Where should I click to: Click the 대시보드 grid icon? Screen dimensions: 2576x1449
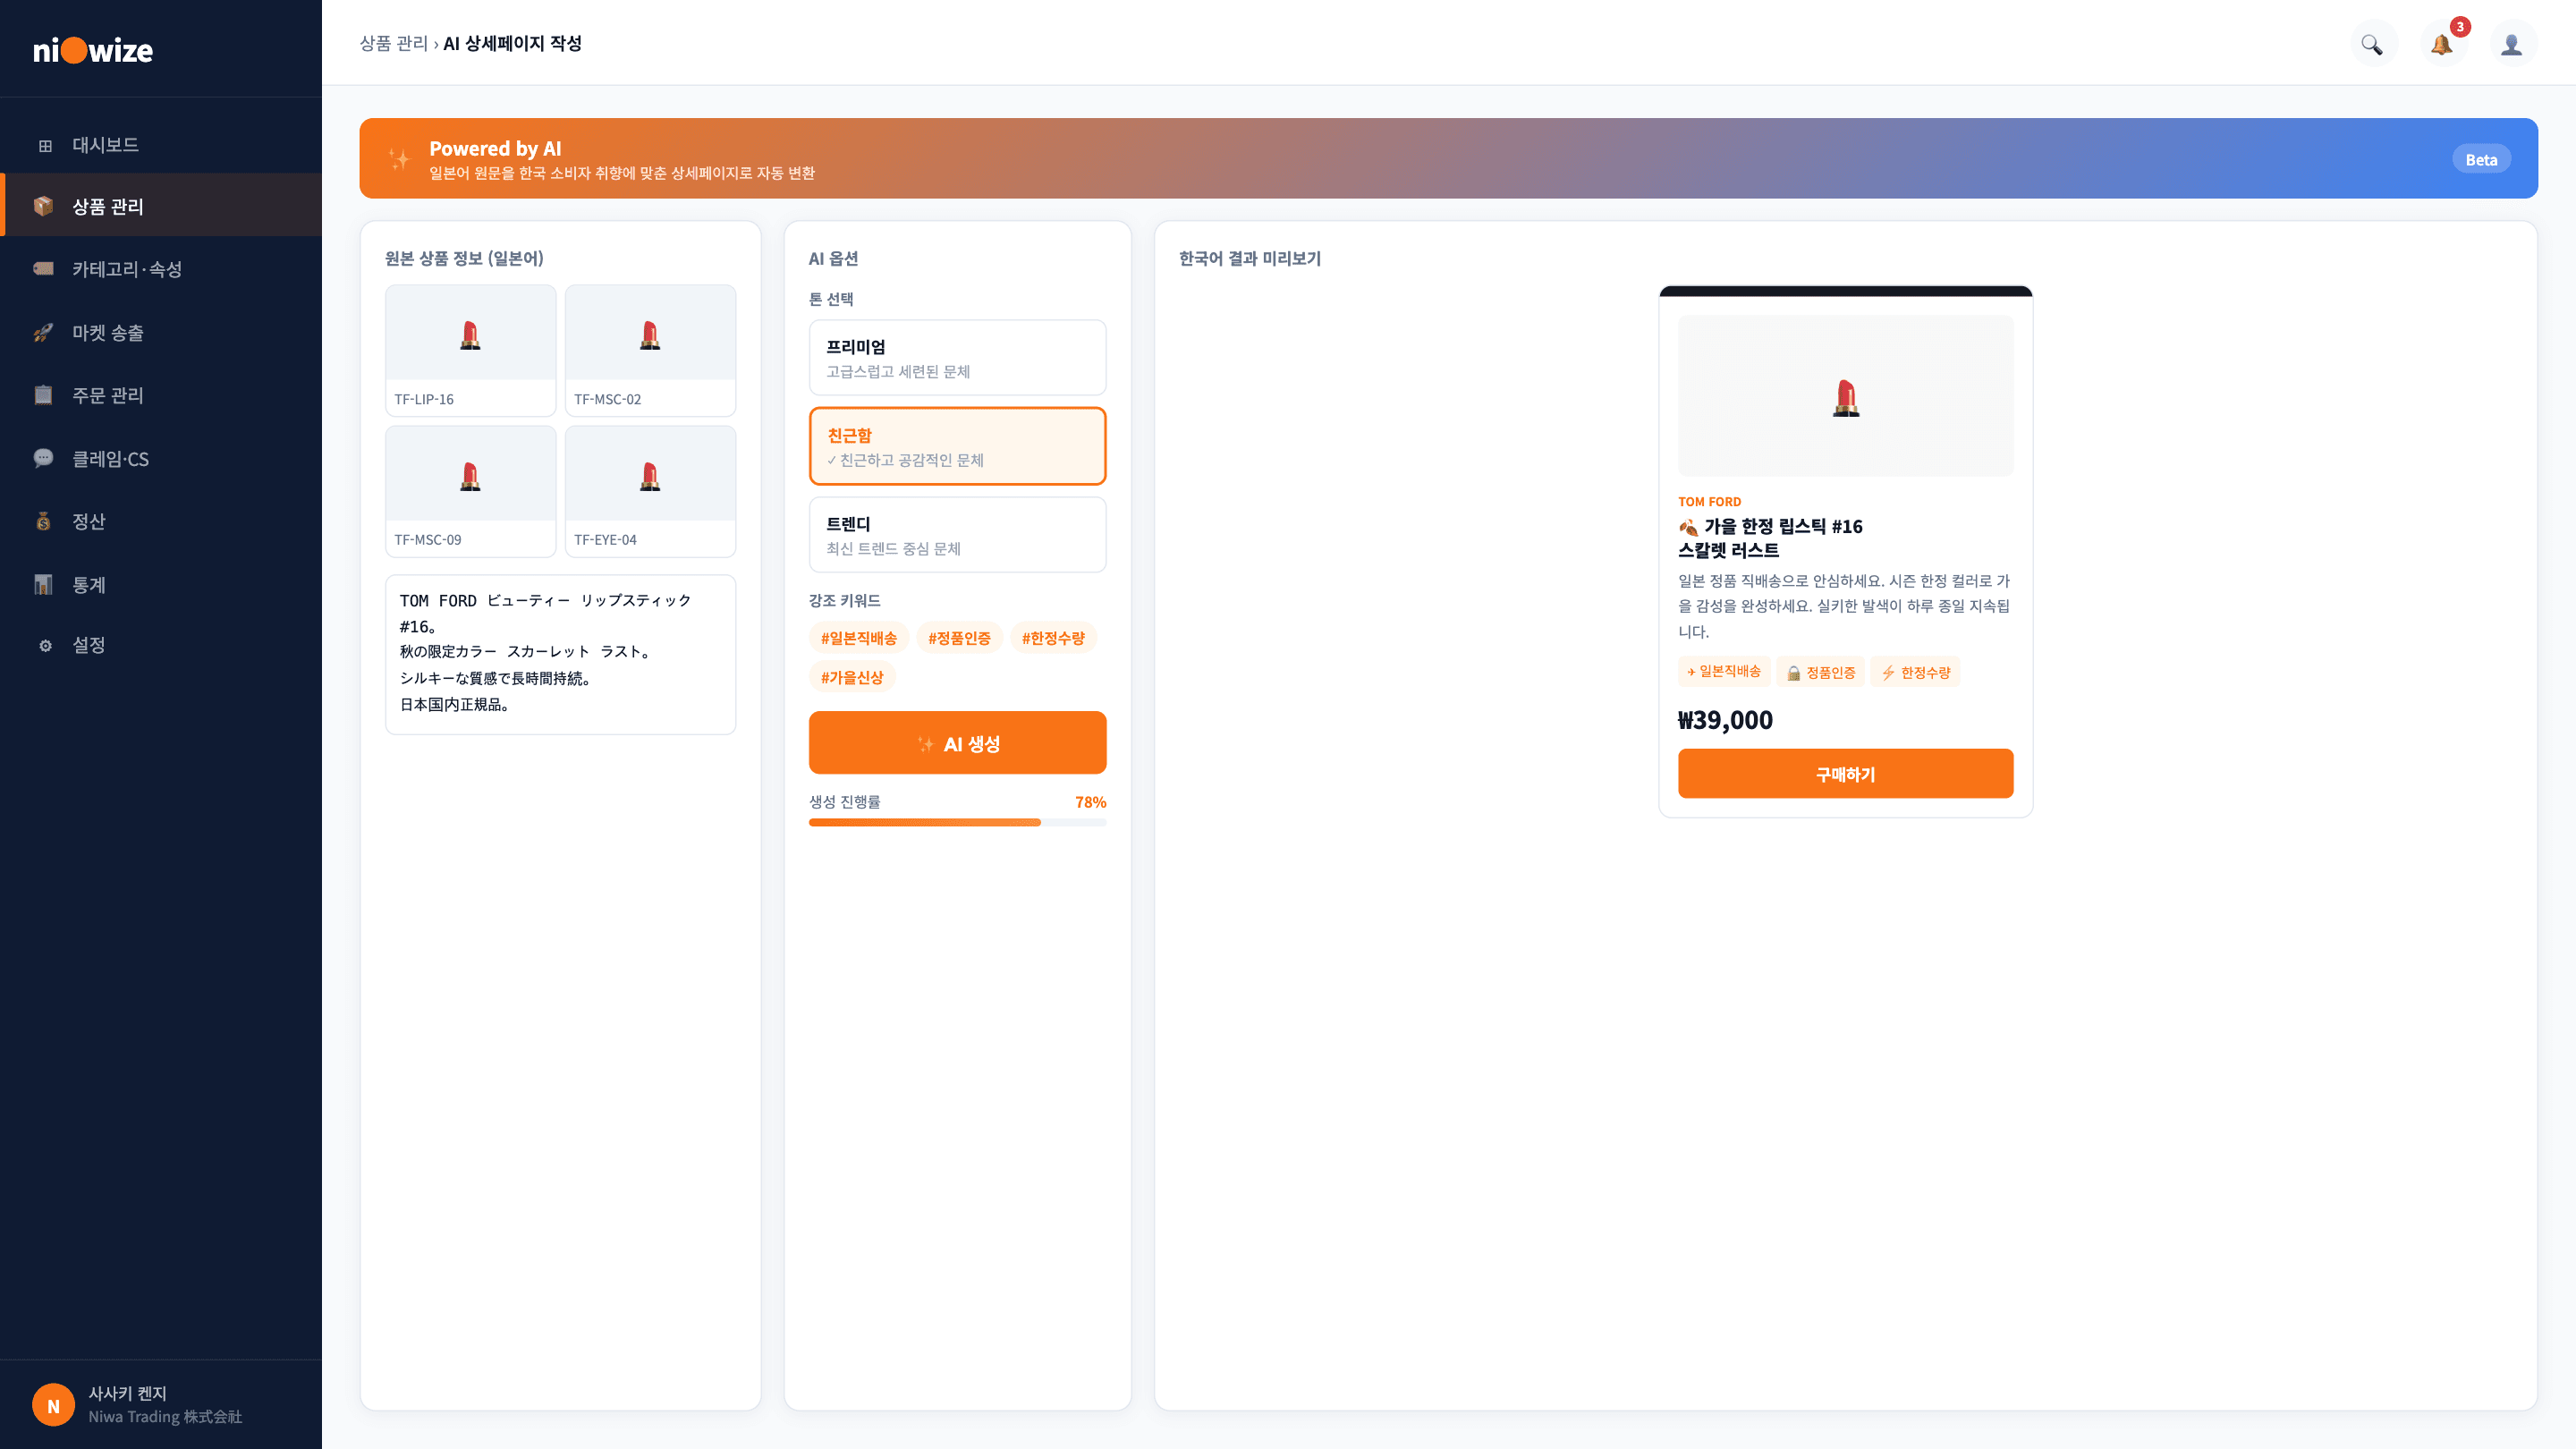point(44,146)
